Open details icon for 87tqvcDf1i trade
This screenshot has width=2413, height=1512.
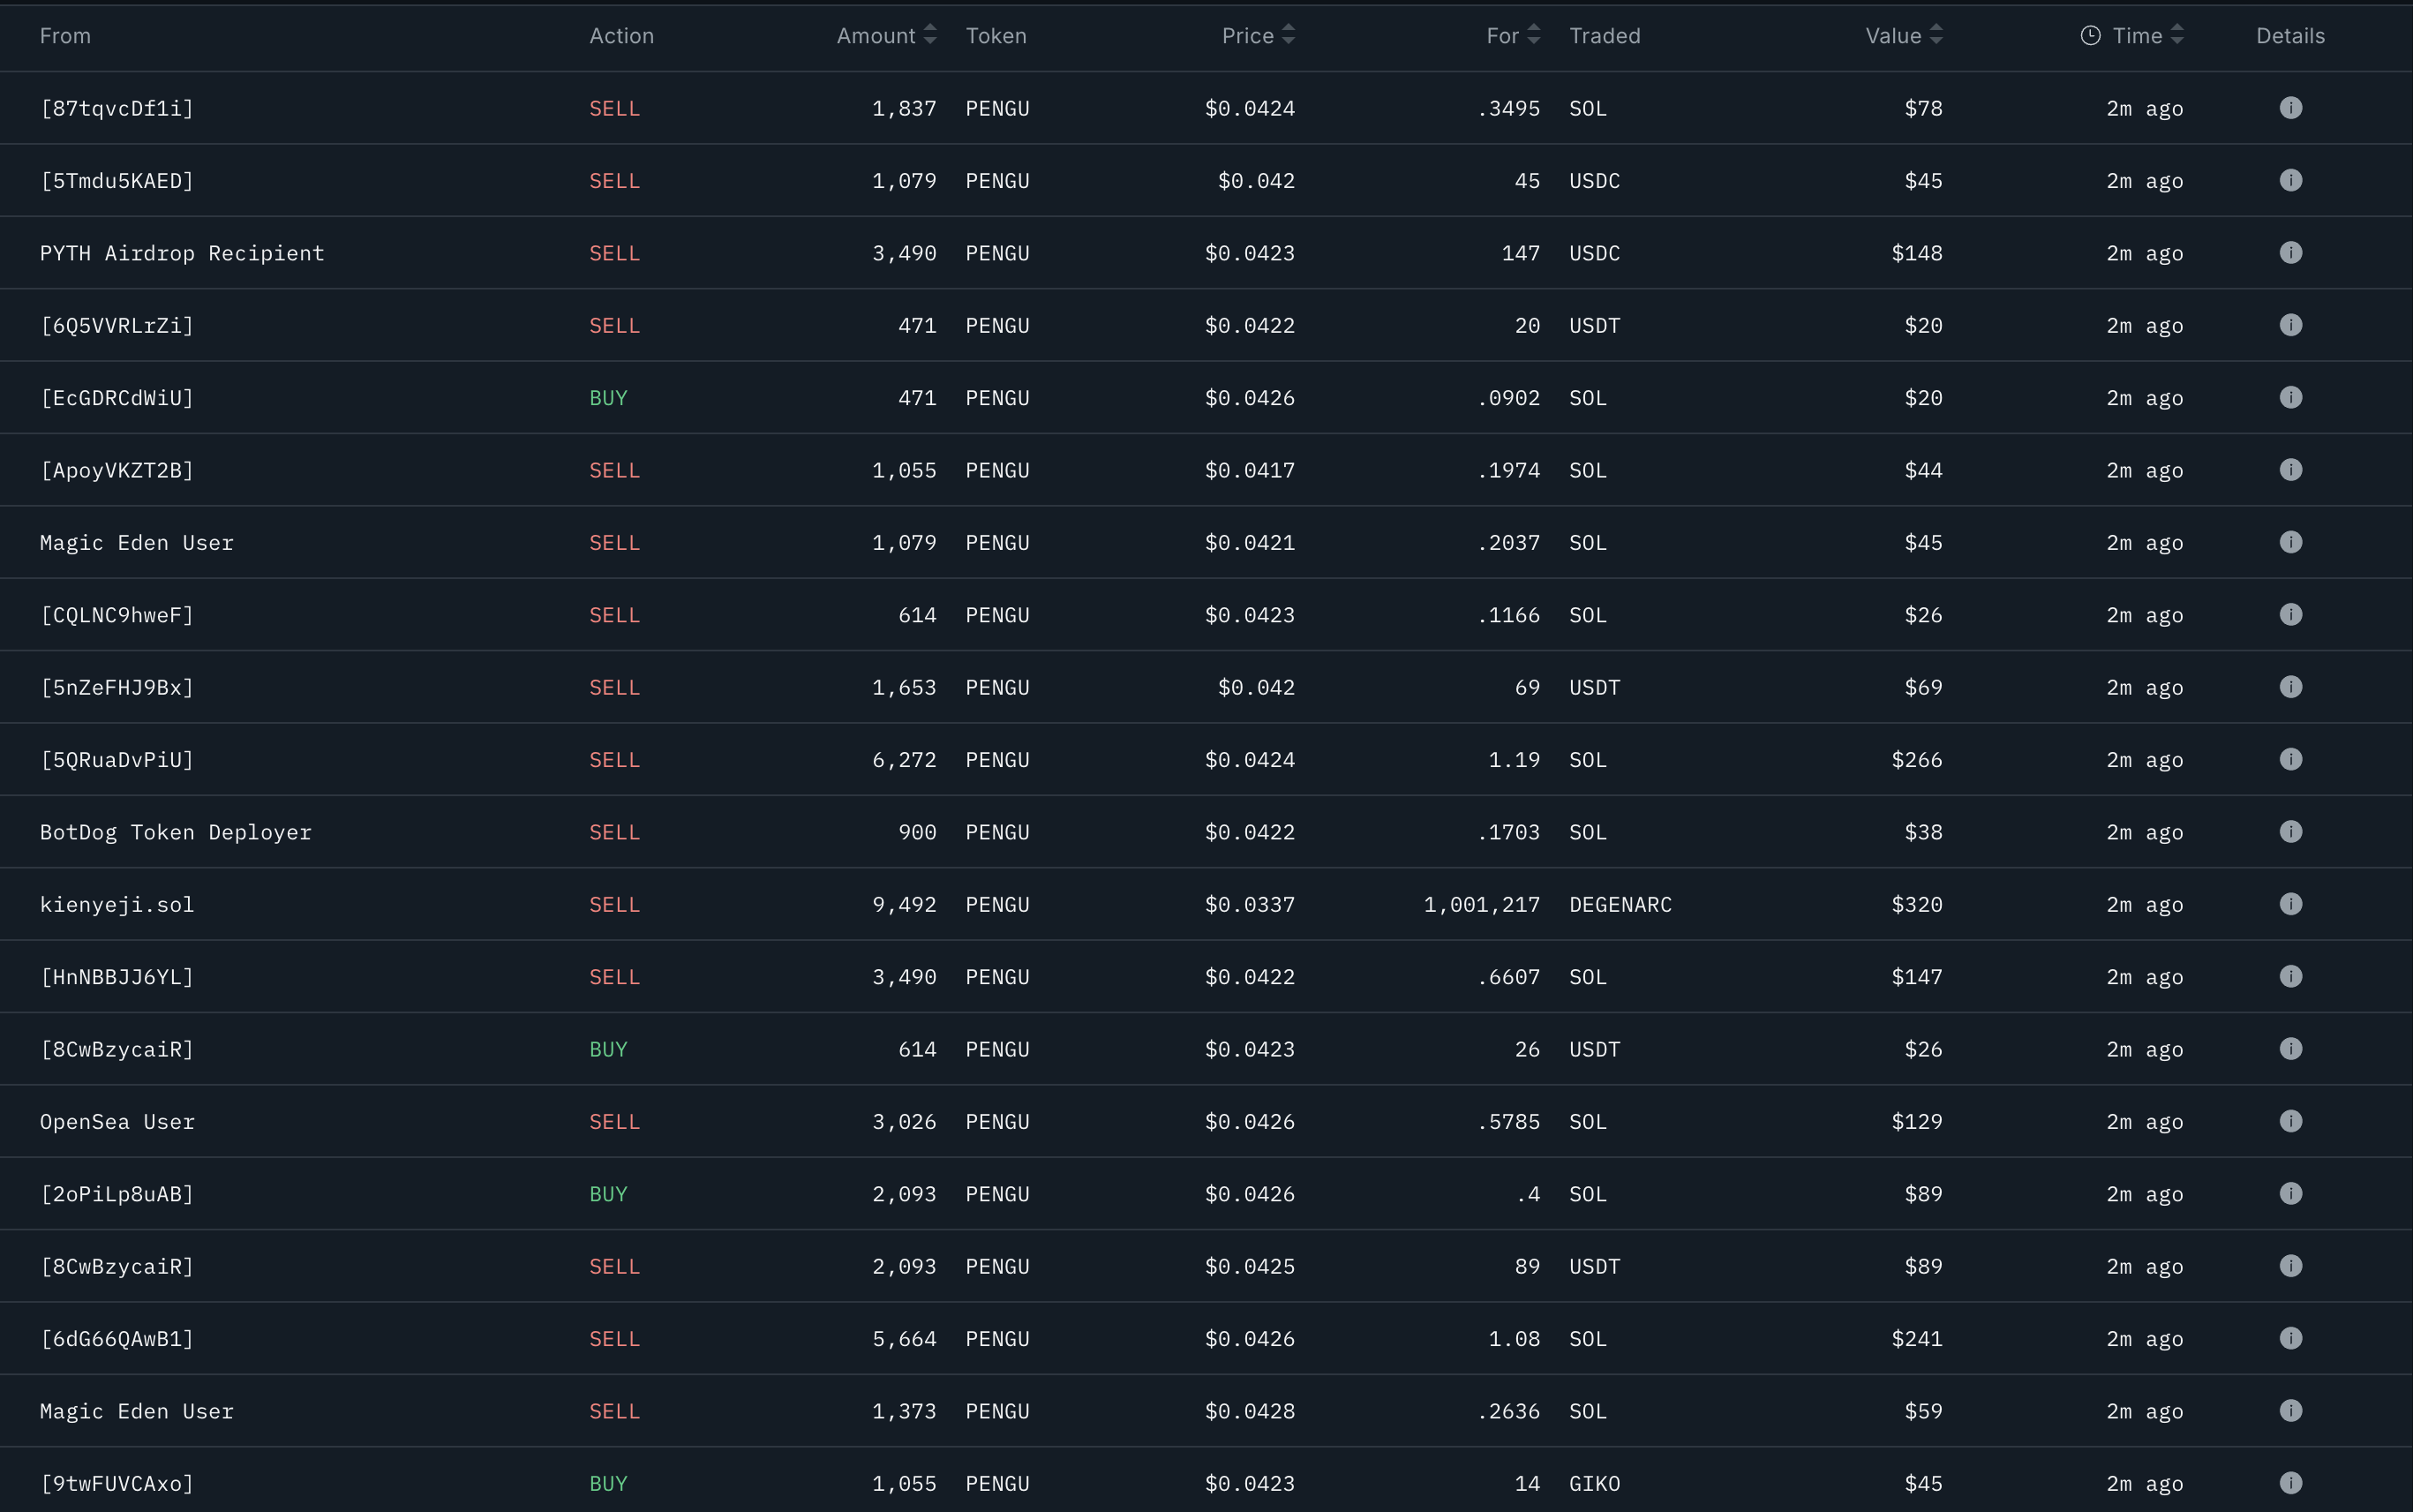(x=2290, y=108)
